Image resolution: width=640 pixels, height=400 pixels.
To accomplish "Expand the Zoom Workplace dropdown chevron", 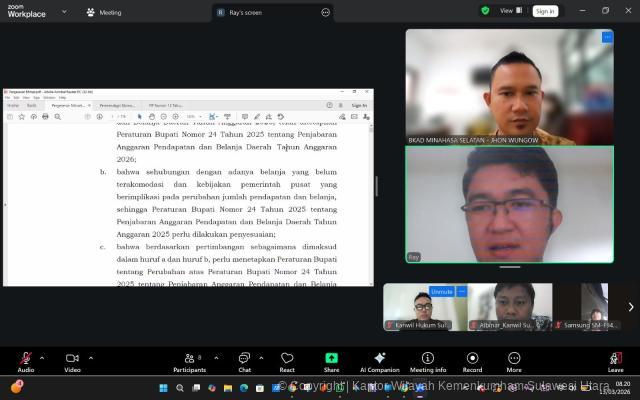I will coord(64,12).
